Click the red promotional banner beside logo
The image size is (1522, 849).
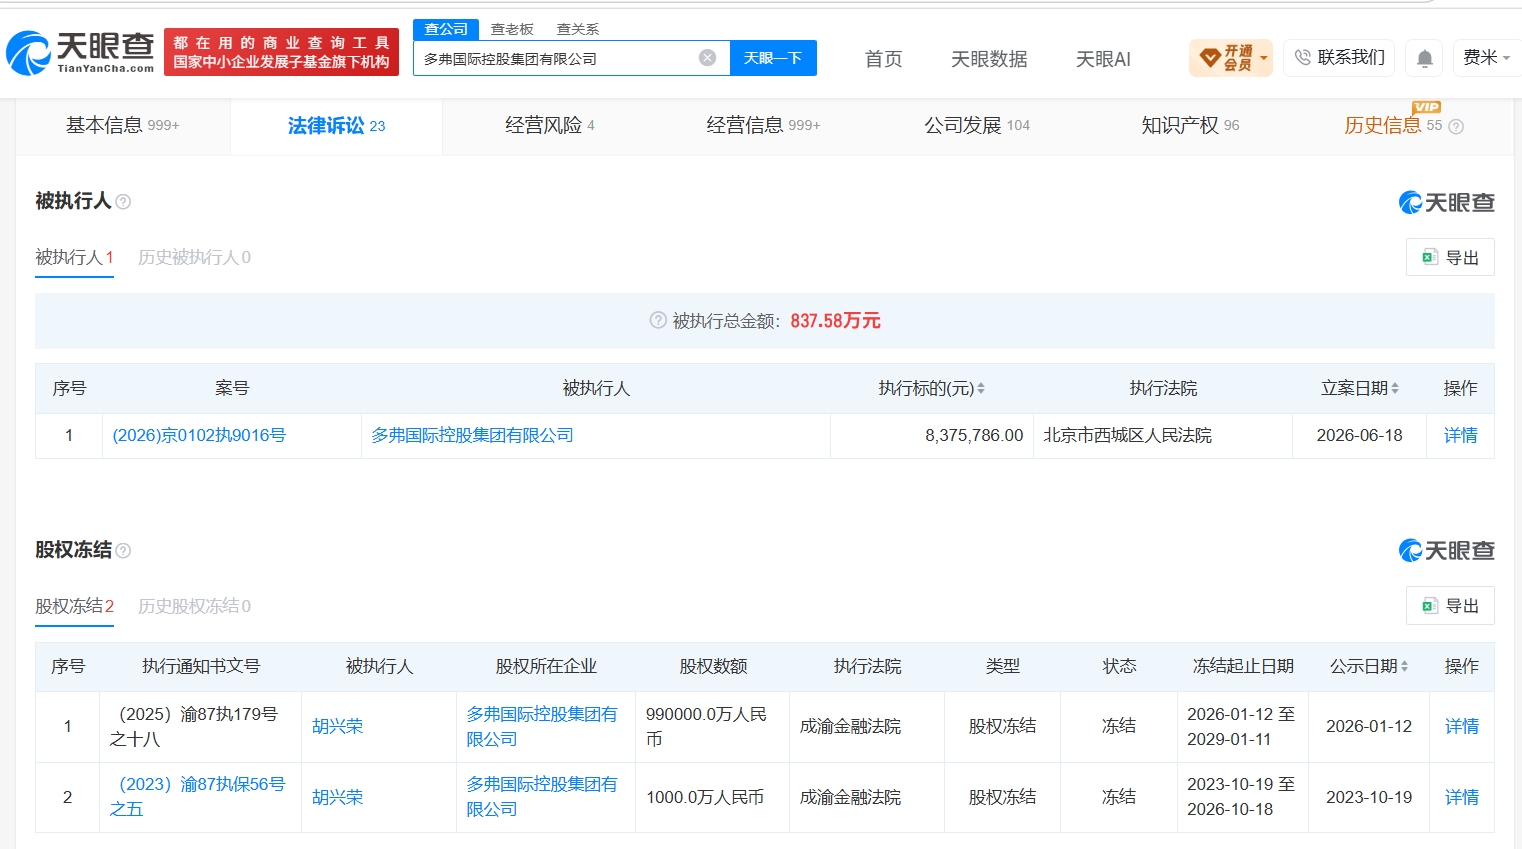281,52
